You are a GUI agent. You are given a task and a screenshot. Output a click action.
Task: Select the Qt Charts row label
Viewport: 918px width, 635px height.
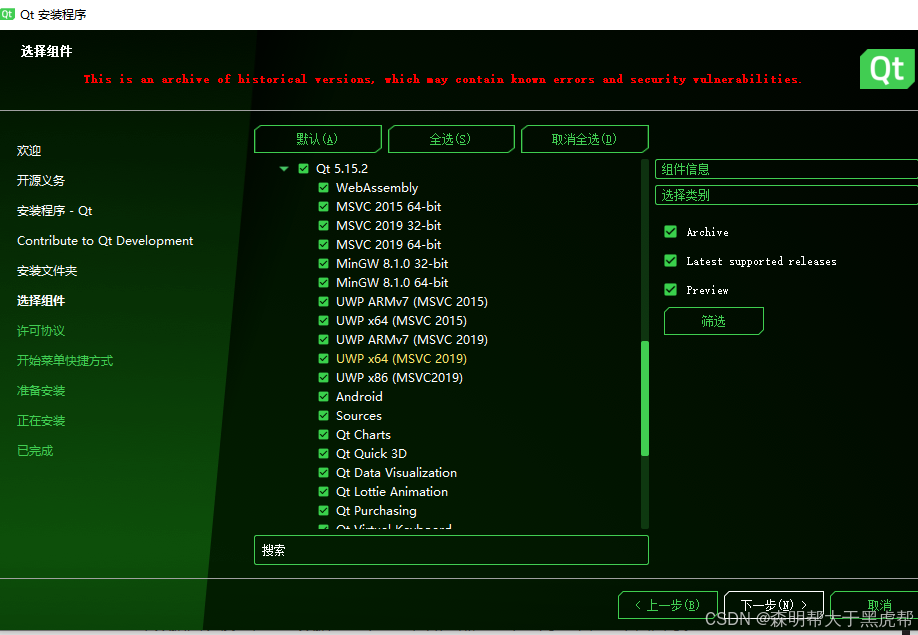363,435
